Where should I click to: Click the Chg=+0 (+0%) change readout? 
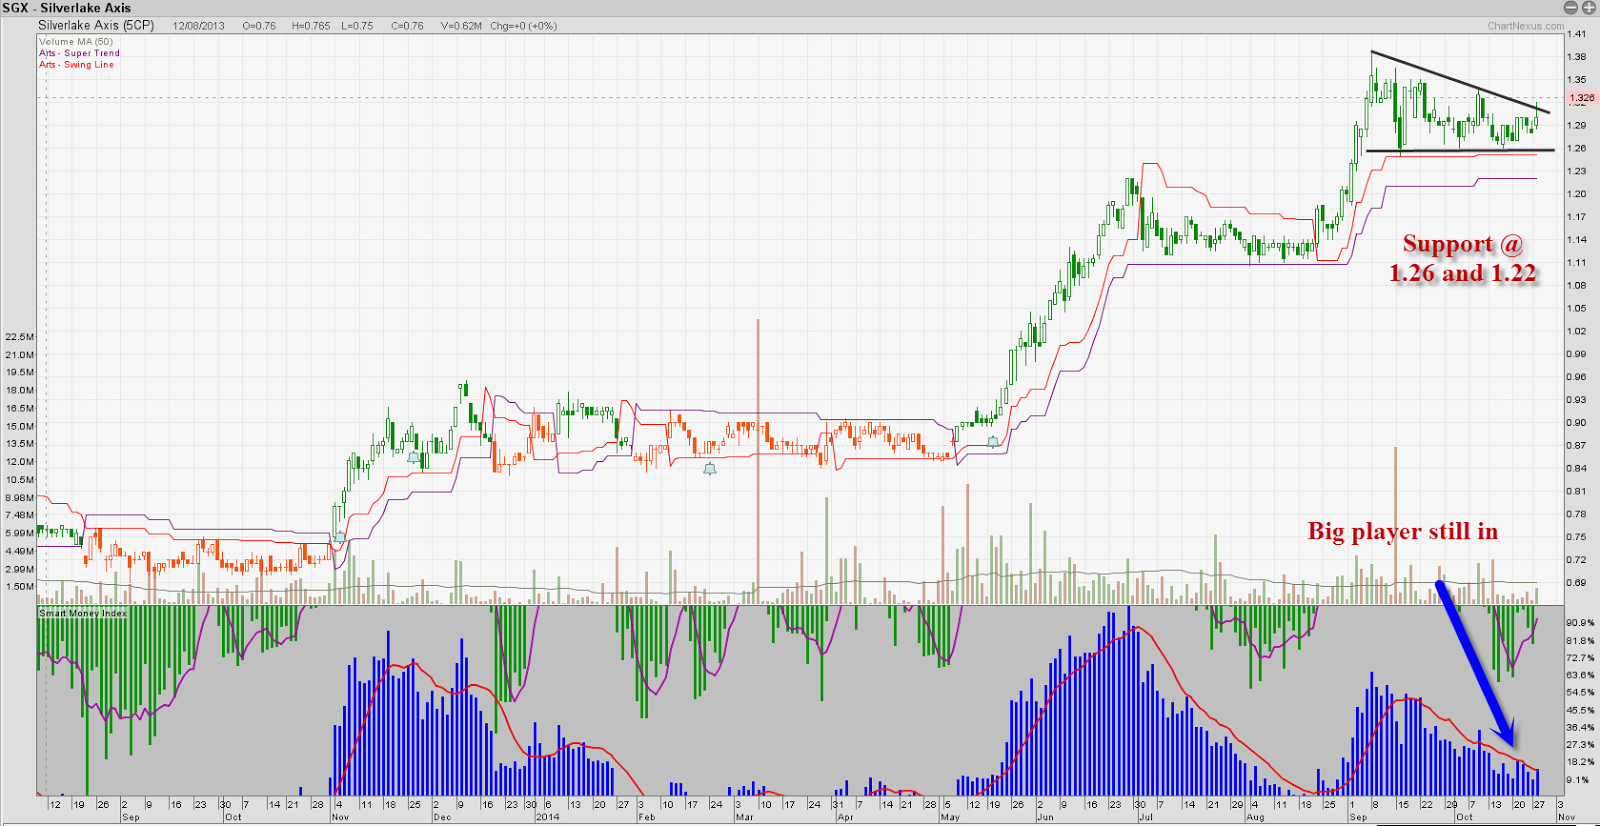pyautogui.click(x=523, y=26)
